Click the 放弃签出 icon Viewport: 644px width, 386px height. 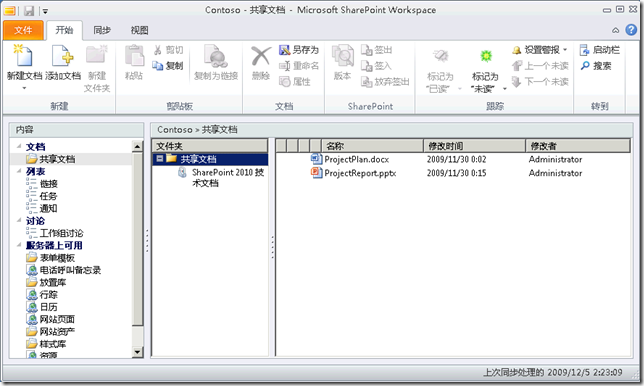click(x=366, y=82)
